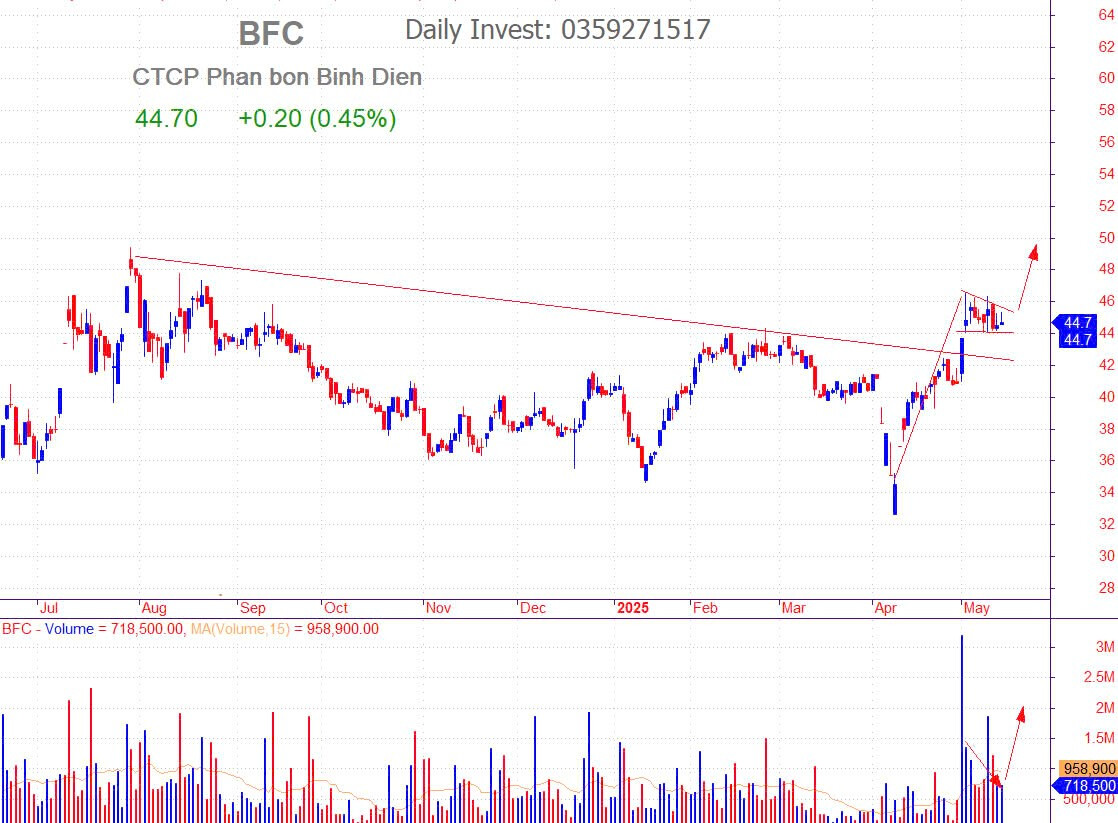Select the 2M volume axis label

pyautogui.click(x=1105, y=707)
